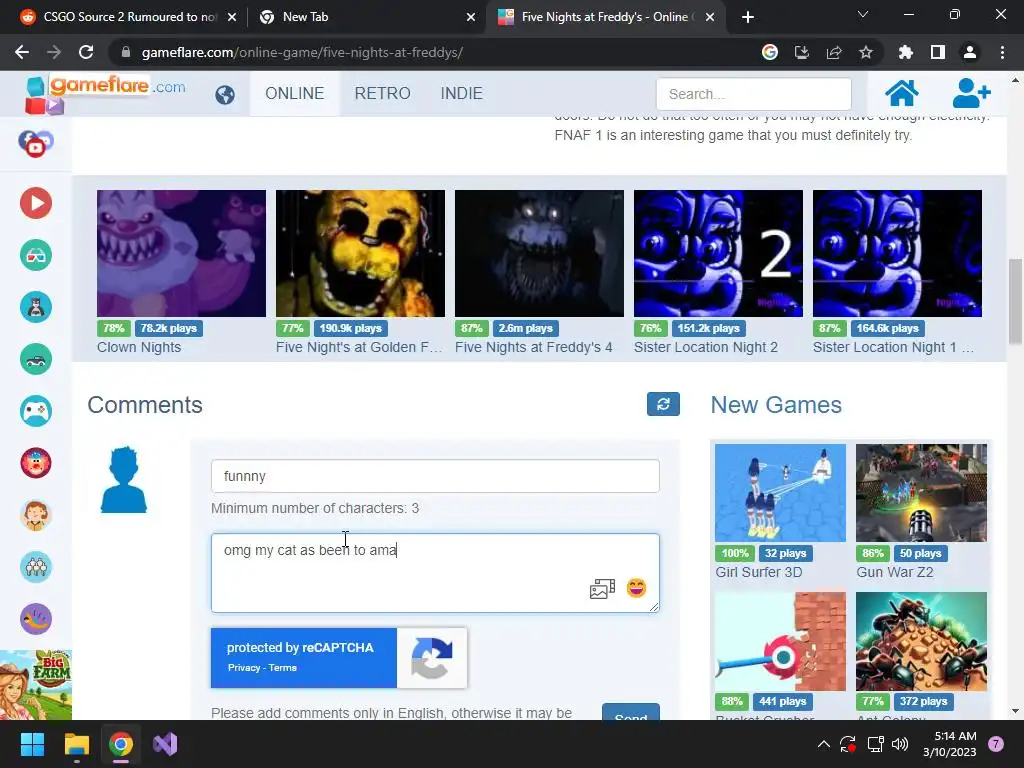1024x768 pixels.
Task: Open the emoji picker in comment box
Action: click(636, 588)
